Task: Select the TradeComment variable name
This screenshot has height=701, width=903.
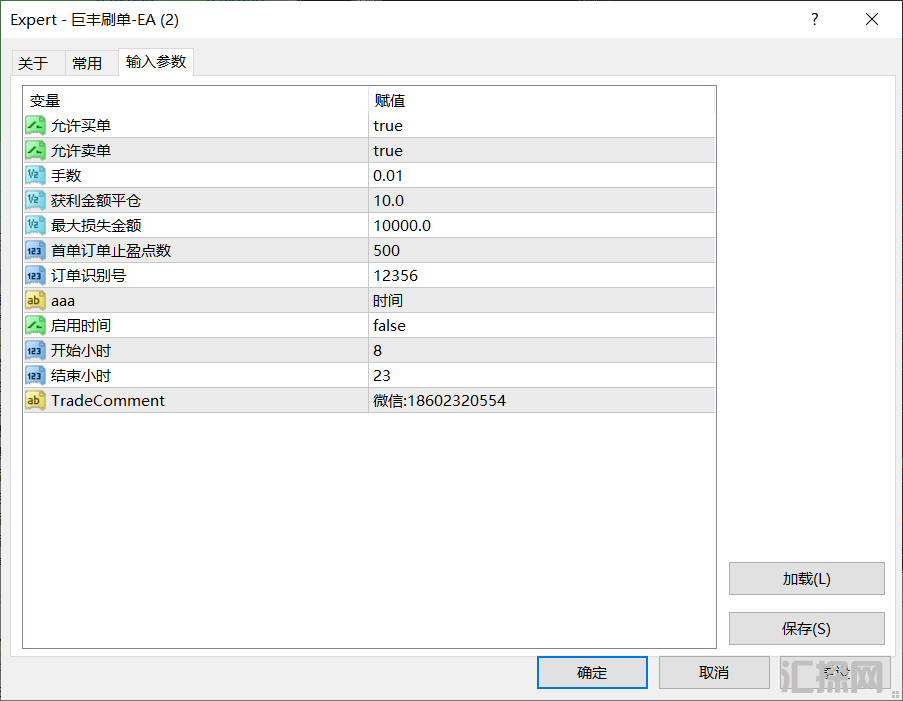Action: [108, 400]
